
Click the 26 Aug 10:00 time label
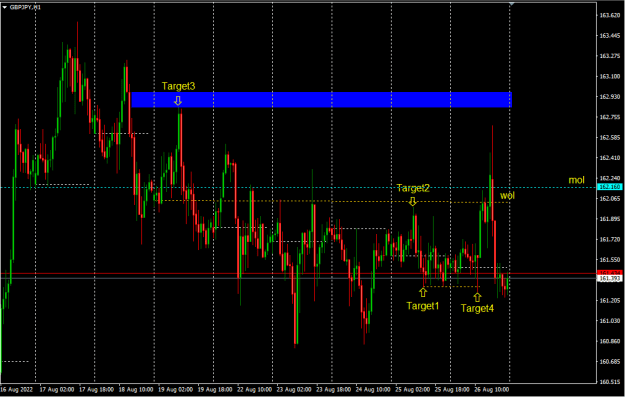tap(491, 389)
